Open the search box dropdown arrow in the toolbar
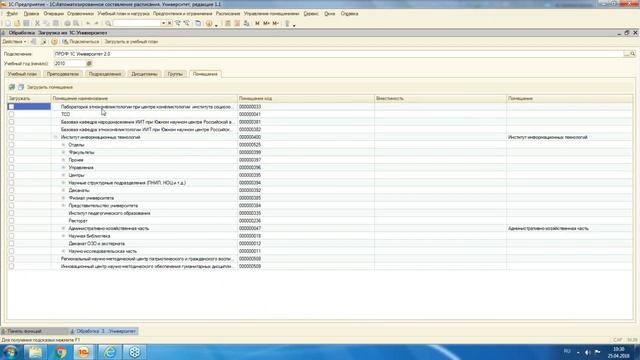 pyautogui.click(x=163, y=23)
